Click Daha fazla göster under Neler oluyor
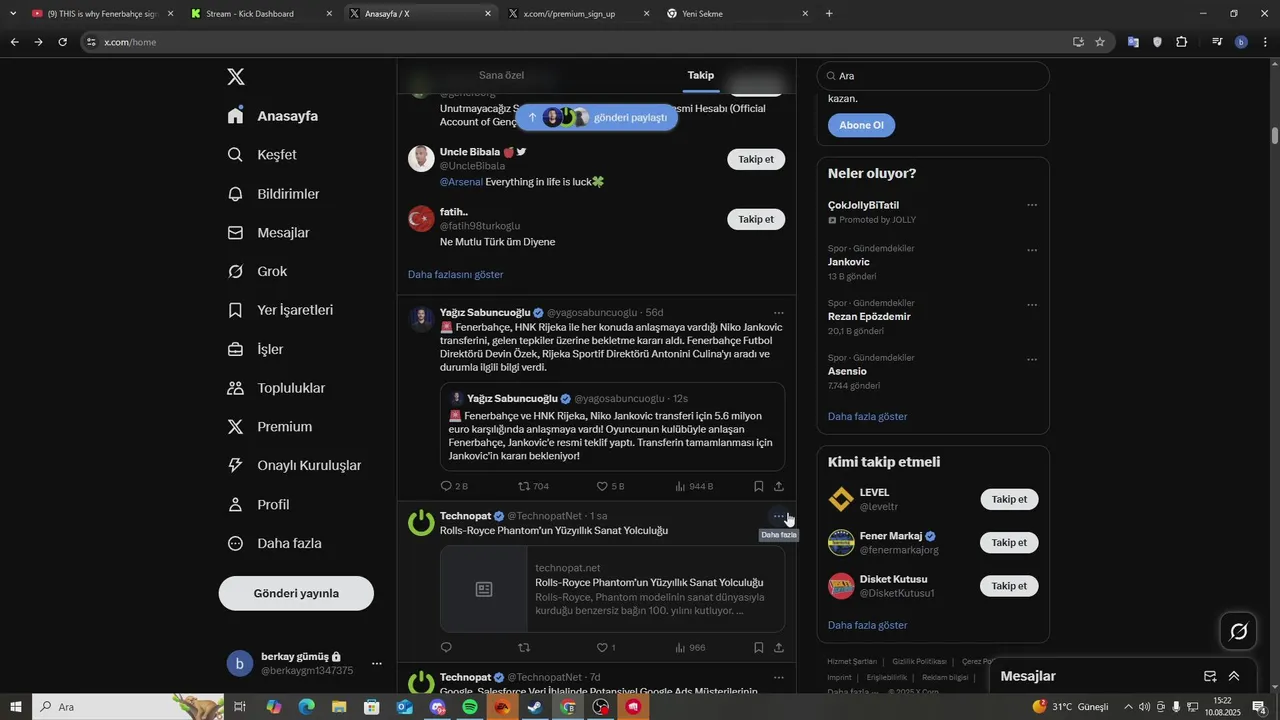The image size is (1280, 720). pos(868,416)
